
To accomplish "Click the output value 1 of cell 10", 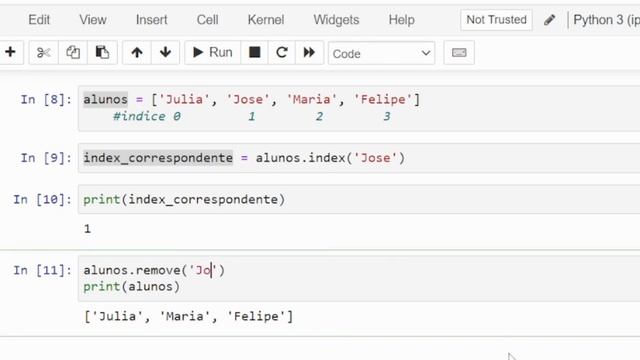I will 87,229.
